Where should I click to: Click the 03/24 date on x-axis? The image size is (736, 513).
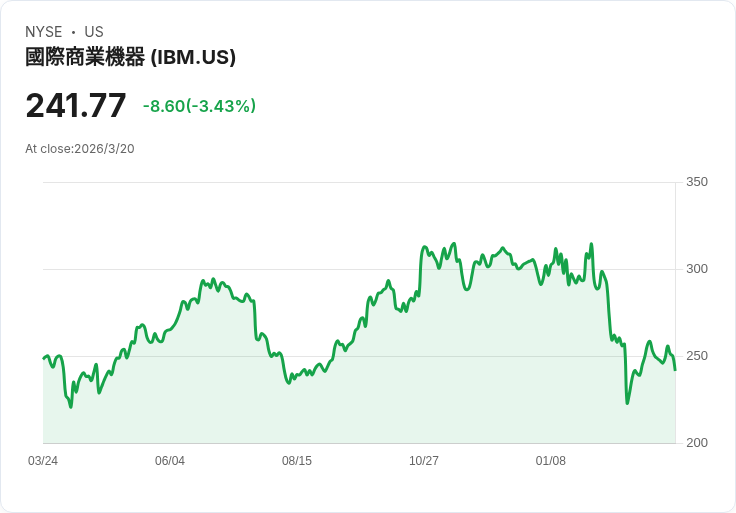pos(43,461)
